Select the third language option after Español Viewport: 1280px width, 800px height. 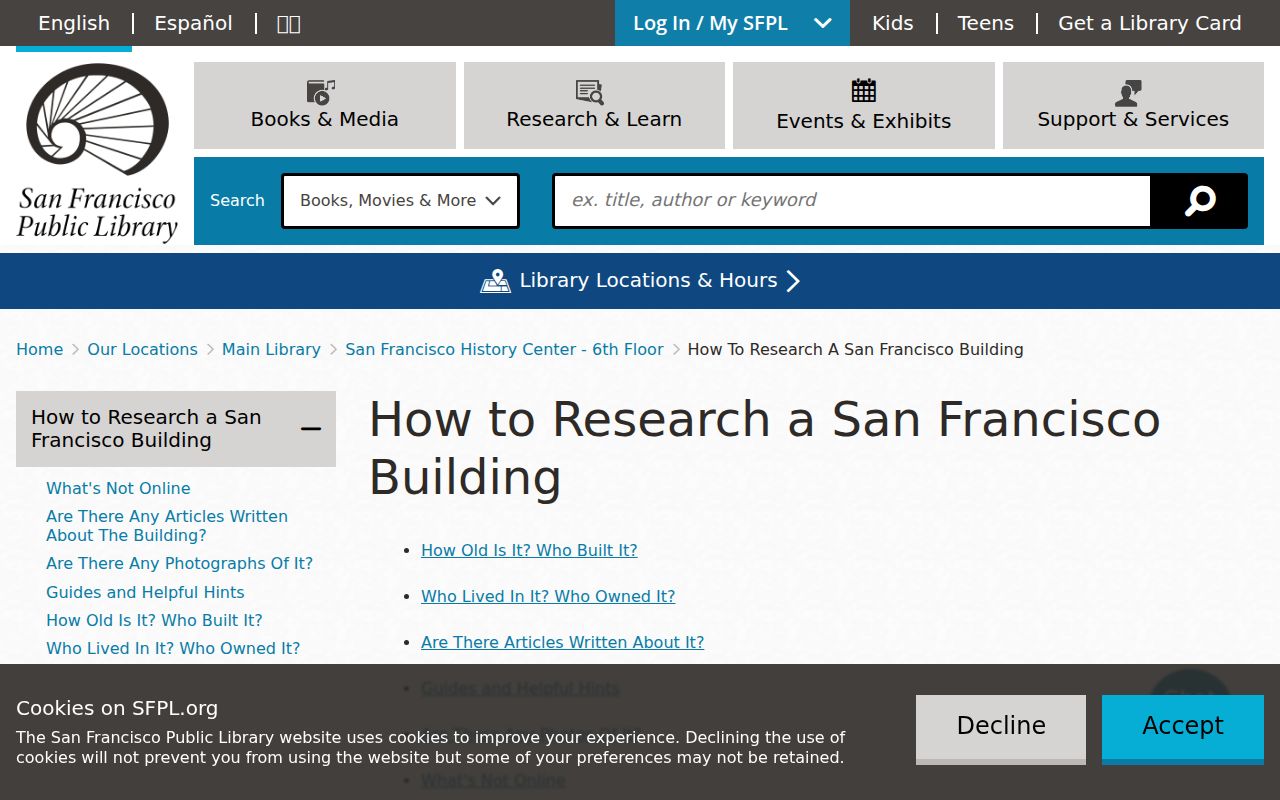288,23
